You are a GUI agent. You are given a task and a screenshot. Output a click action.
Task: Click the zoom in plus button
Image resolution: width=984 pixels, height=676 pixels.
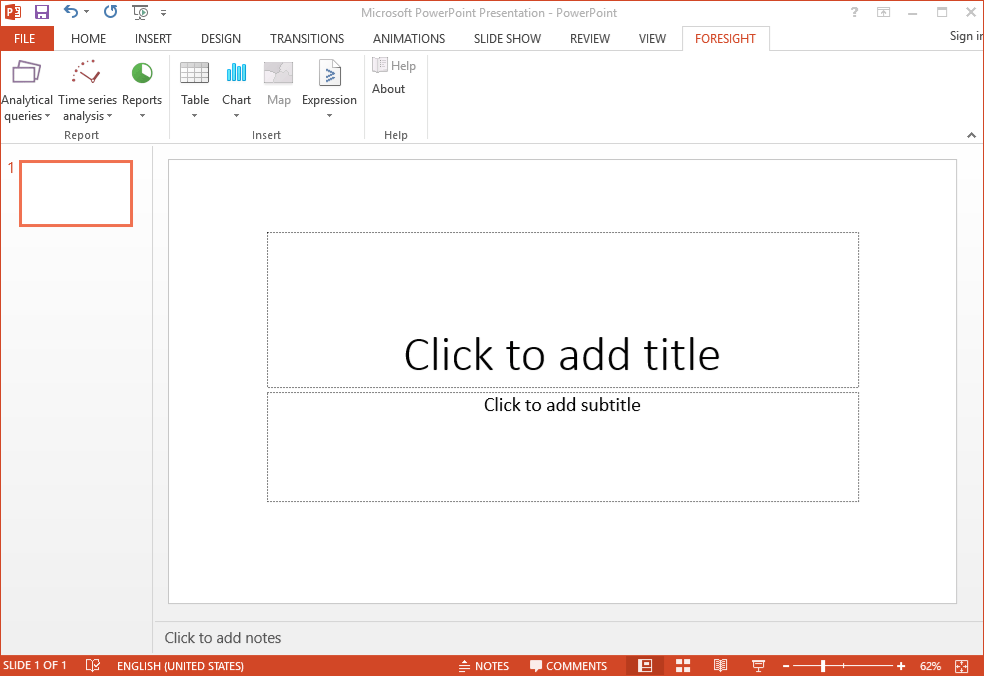coord(901,666)
